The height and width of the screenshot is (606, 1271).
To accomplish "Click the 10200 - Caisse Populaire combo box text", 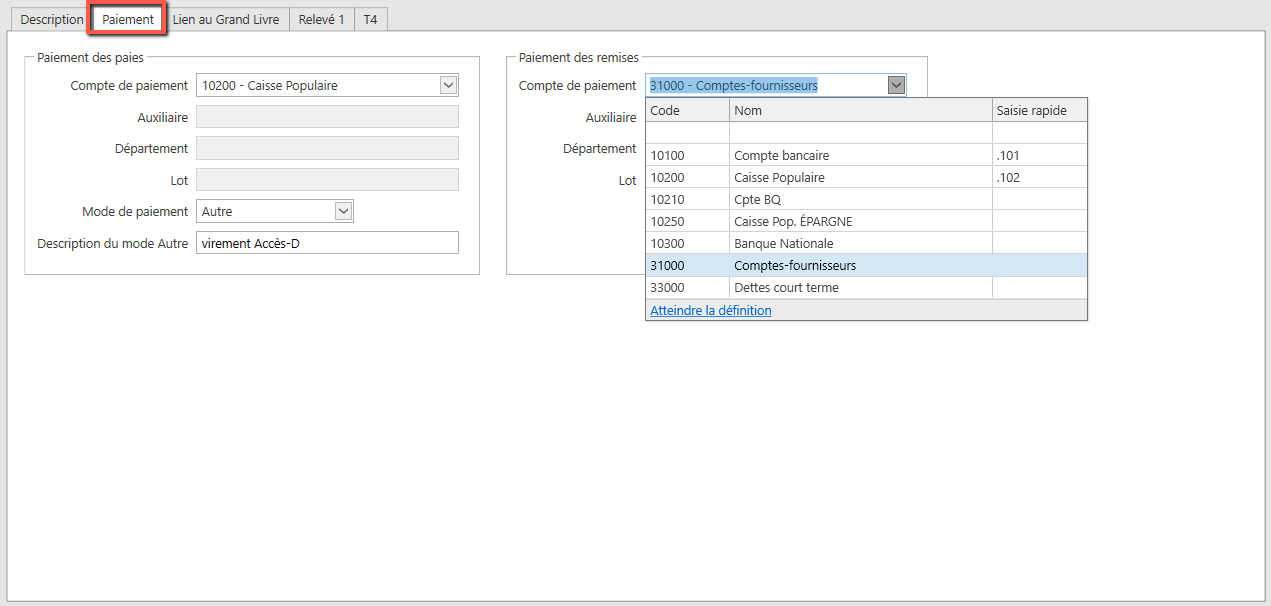I will [x=270, y=86].
